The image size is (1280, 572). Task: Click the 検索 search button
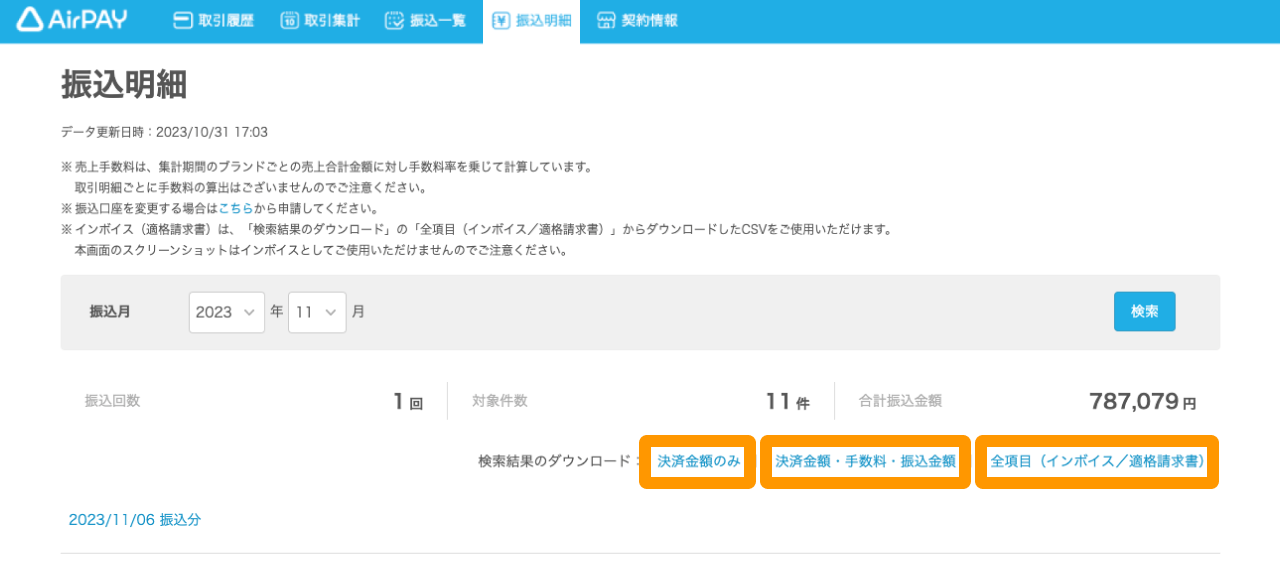(1145, 311)
